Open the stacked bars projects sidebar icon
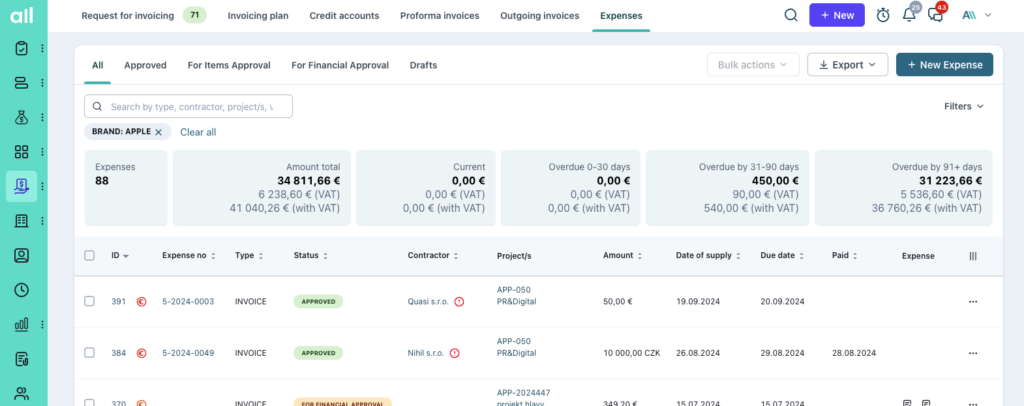The width and height of the screenshot is (1024, 406). tap(22, 83)
